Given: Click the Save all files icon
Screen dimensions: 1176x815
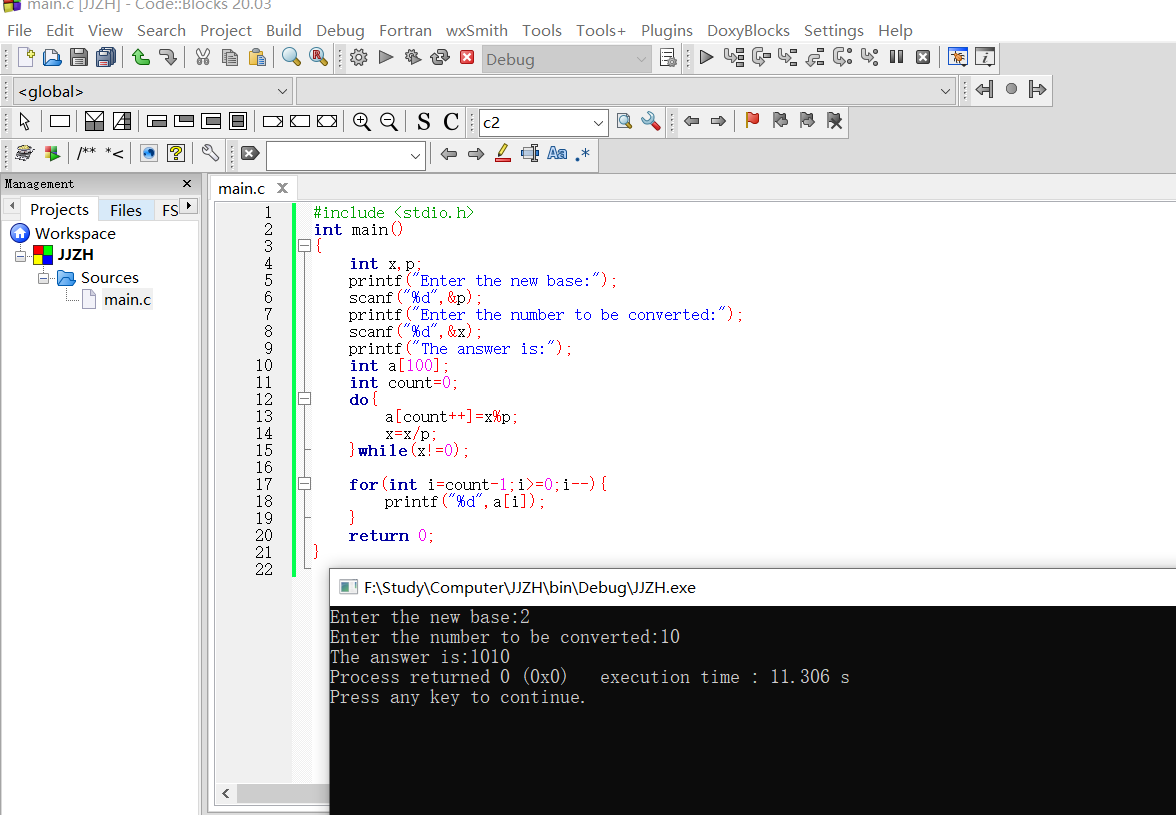Looking at the screenshot, I should (105, 58).
